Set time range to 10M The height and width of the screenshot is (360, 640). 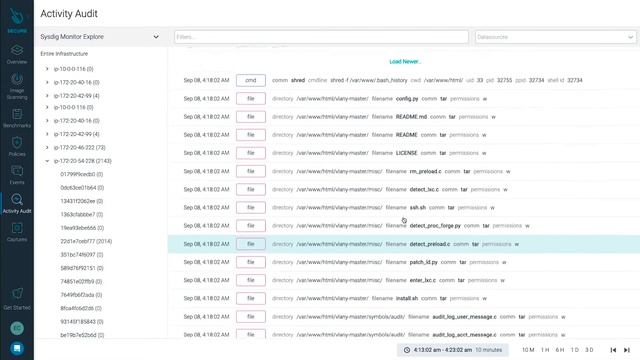point(528,350)
